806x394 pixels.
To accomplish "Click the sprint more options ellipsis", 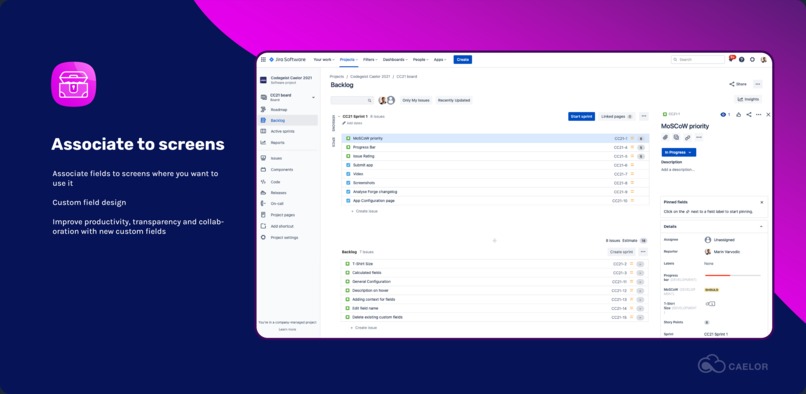I will [644, 116].
